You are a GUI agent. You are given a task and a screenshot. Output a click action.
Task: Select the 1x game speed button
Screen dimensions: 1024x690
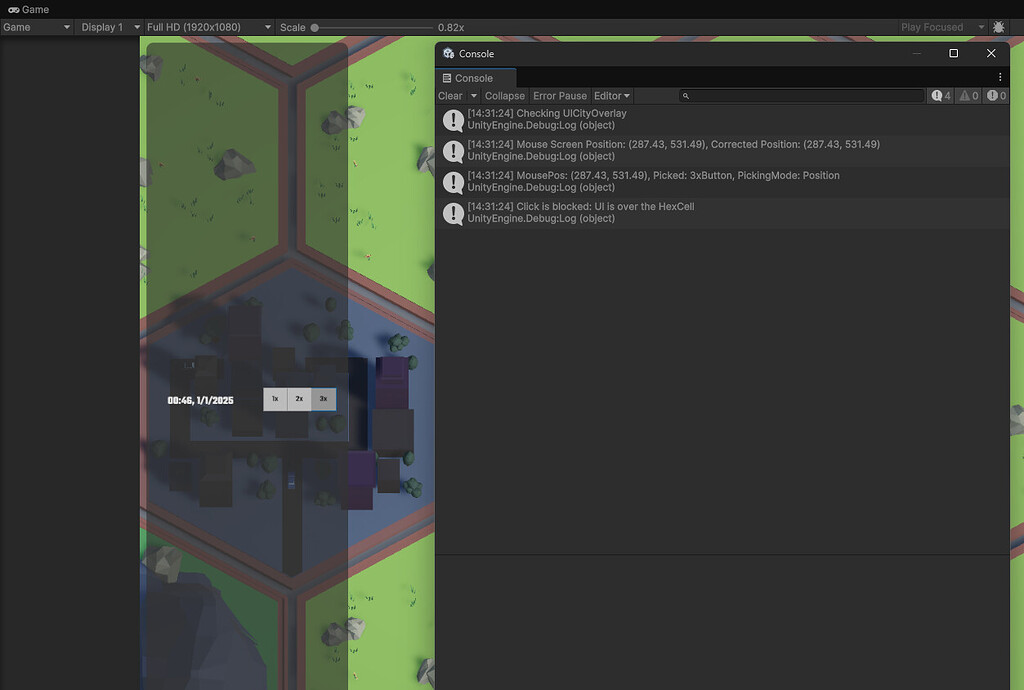tap(274, 399)
